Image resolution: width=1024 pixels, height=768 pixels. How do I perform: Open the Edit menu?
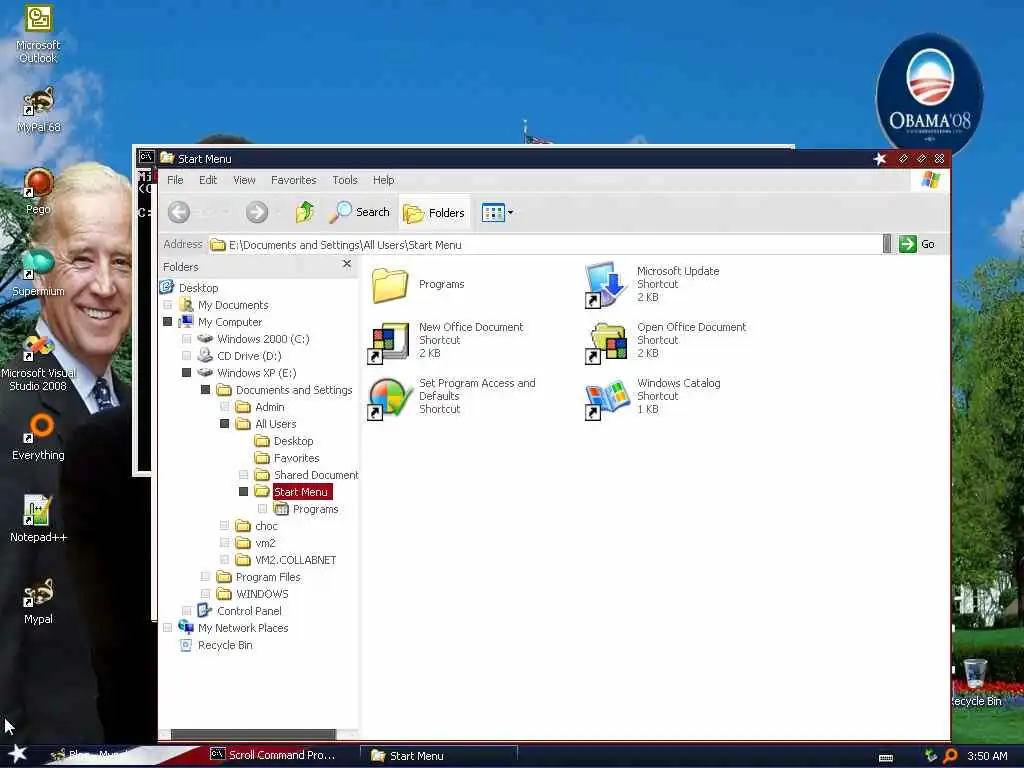[208, 180]
